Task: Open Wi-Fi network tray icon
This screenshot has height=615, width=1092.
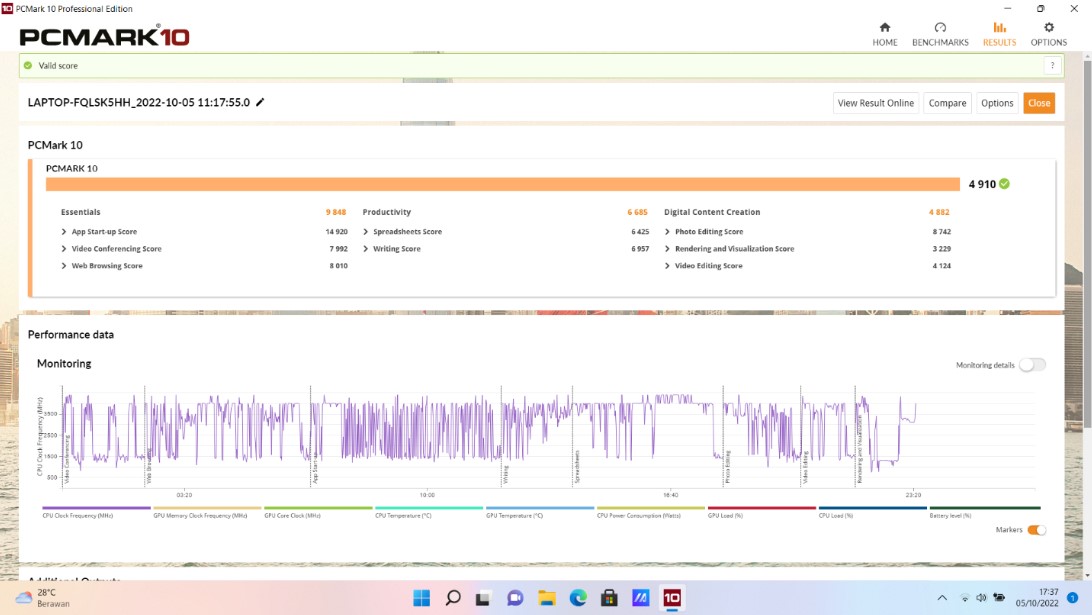Action: tap(965, 598)
